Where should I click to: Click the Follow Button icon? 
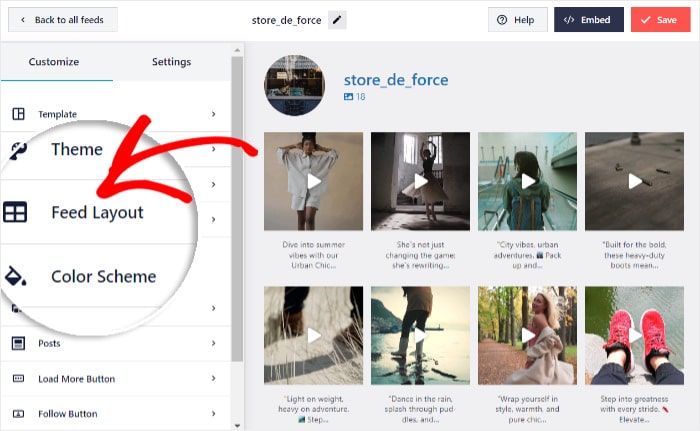18,414
